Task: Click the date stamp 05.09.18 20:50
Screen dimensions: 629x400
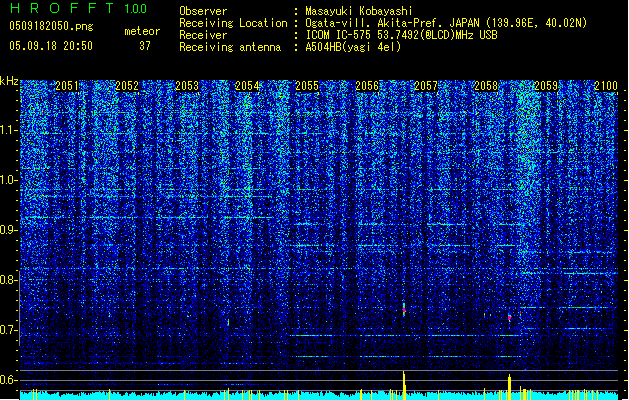Action: [x=51, y=46]
